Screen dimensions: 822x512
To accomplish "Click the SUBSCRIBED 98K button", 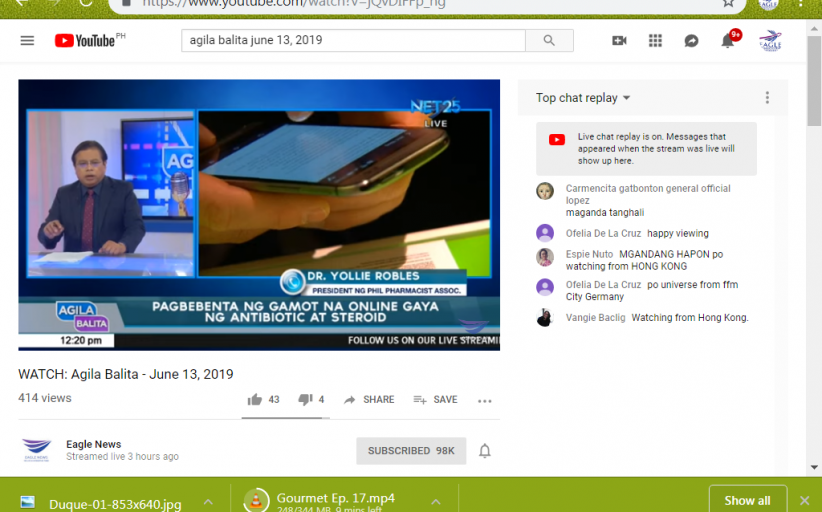I will click(410, 451).
